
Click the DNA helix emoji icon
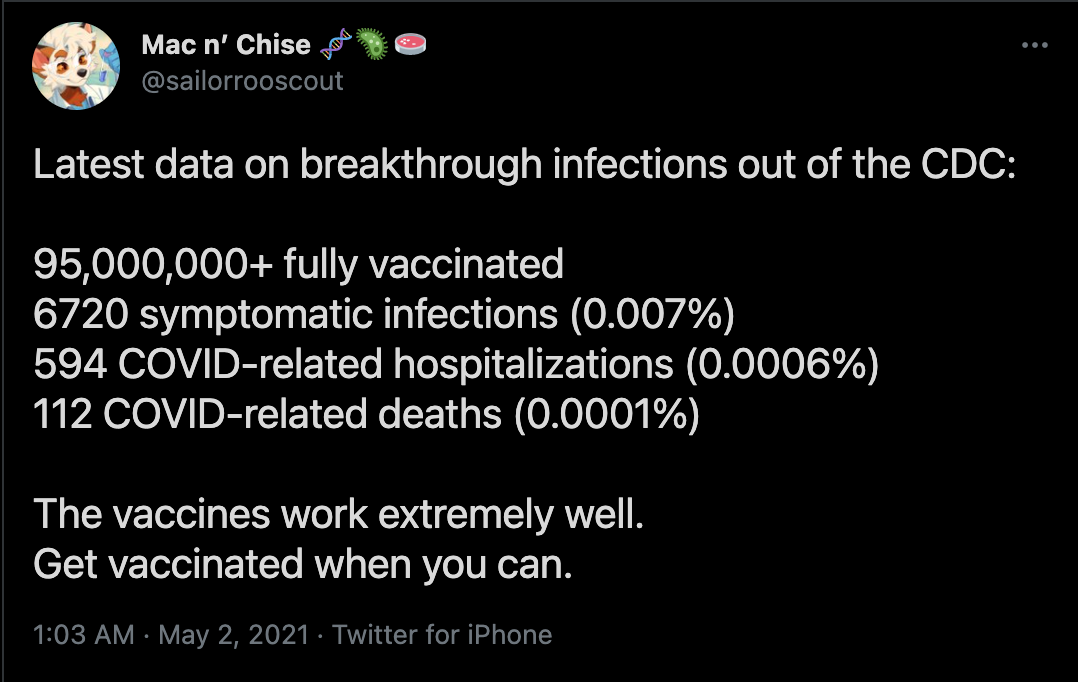[x=336, y=44]
